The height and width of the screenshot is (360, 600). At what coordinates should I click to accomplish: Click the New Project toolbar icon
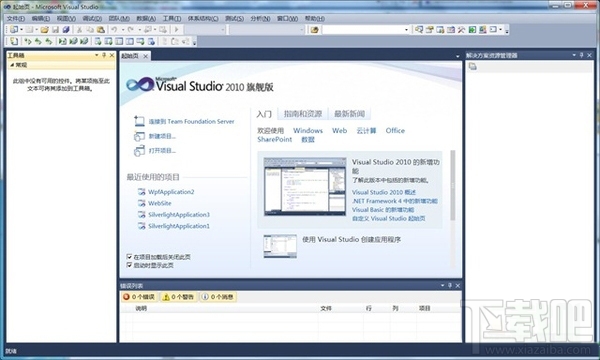click(14, 29)
